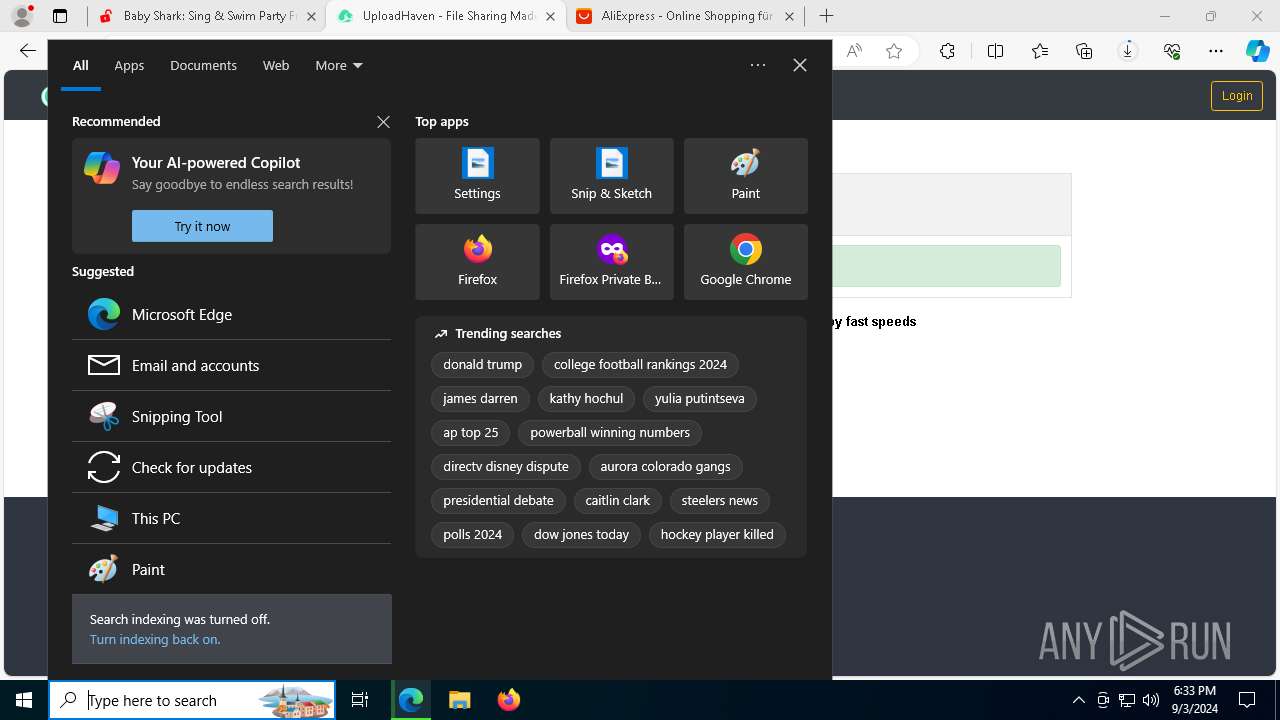The image size is (1280, 720).
Task: Expand the More filter dropdown
Action: tap(339, 65)
